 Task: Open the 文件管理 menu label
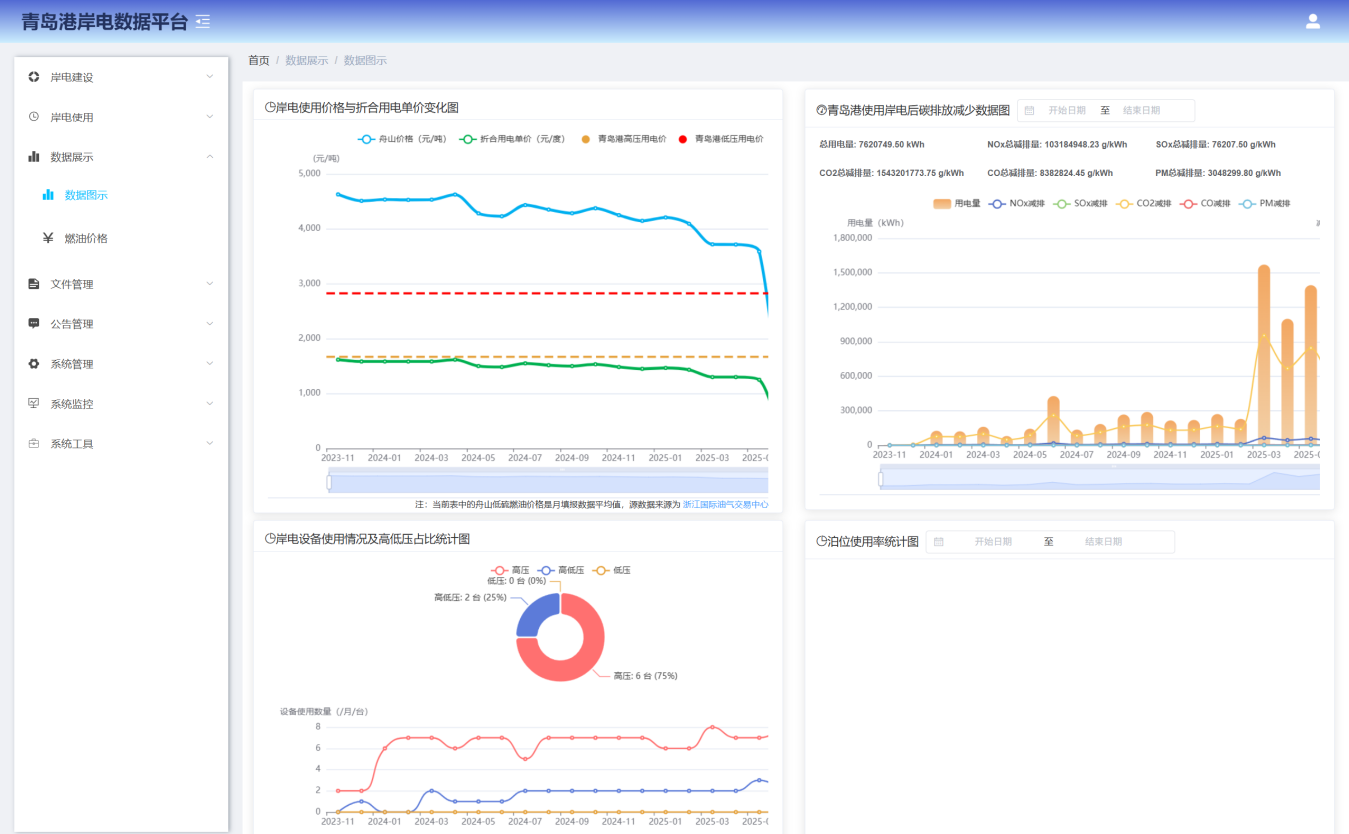[72, 284]
